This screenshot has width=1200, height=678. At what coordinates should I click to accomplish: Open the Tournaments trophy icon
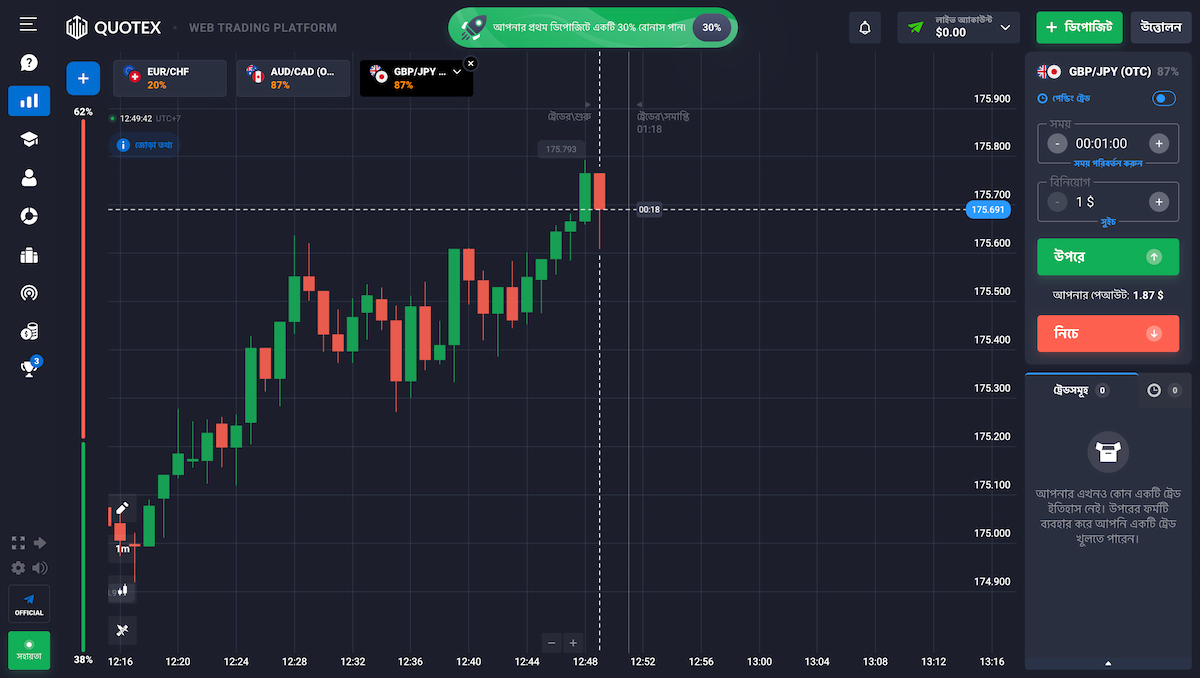28,367
